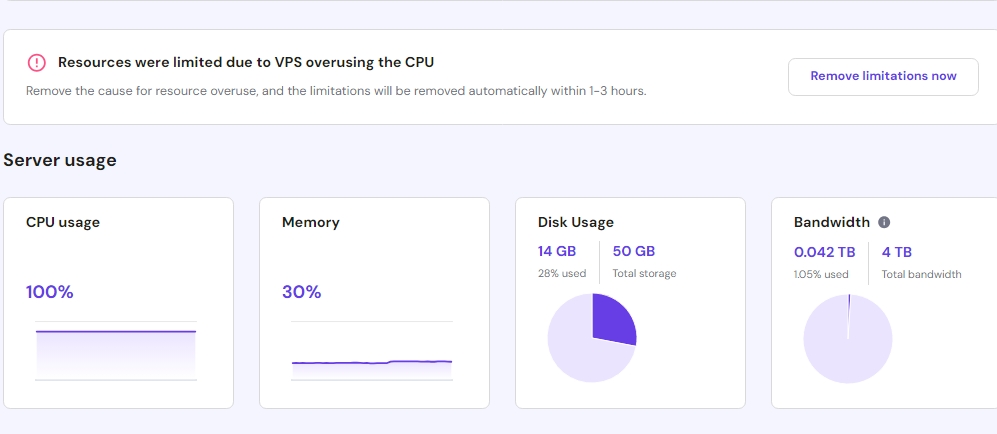Click the 30% memory value
The image size is (997, 434).
point(302,292)
